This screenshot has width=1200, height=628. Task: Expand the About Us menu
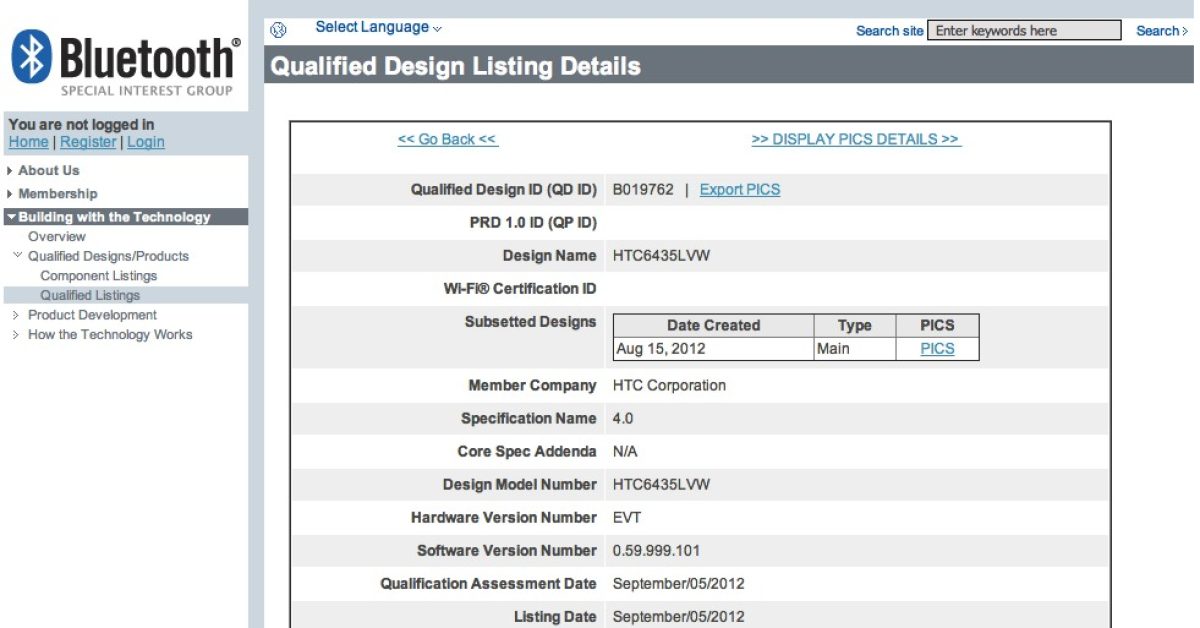pos(48,171)
